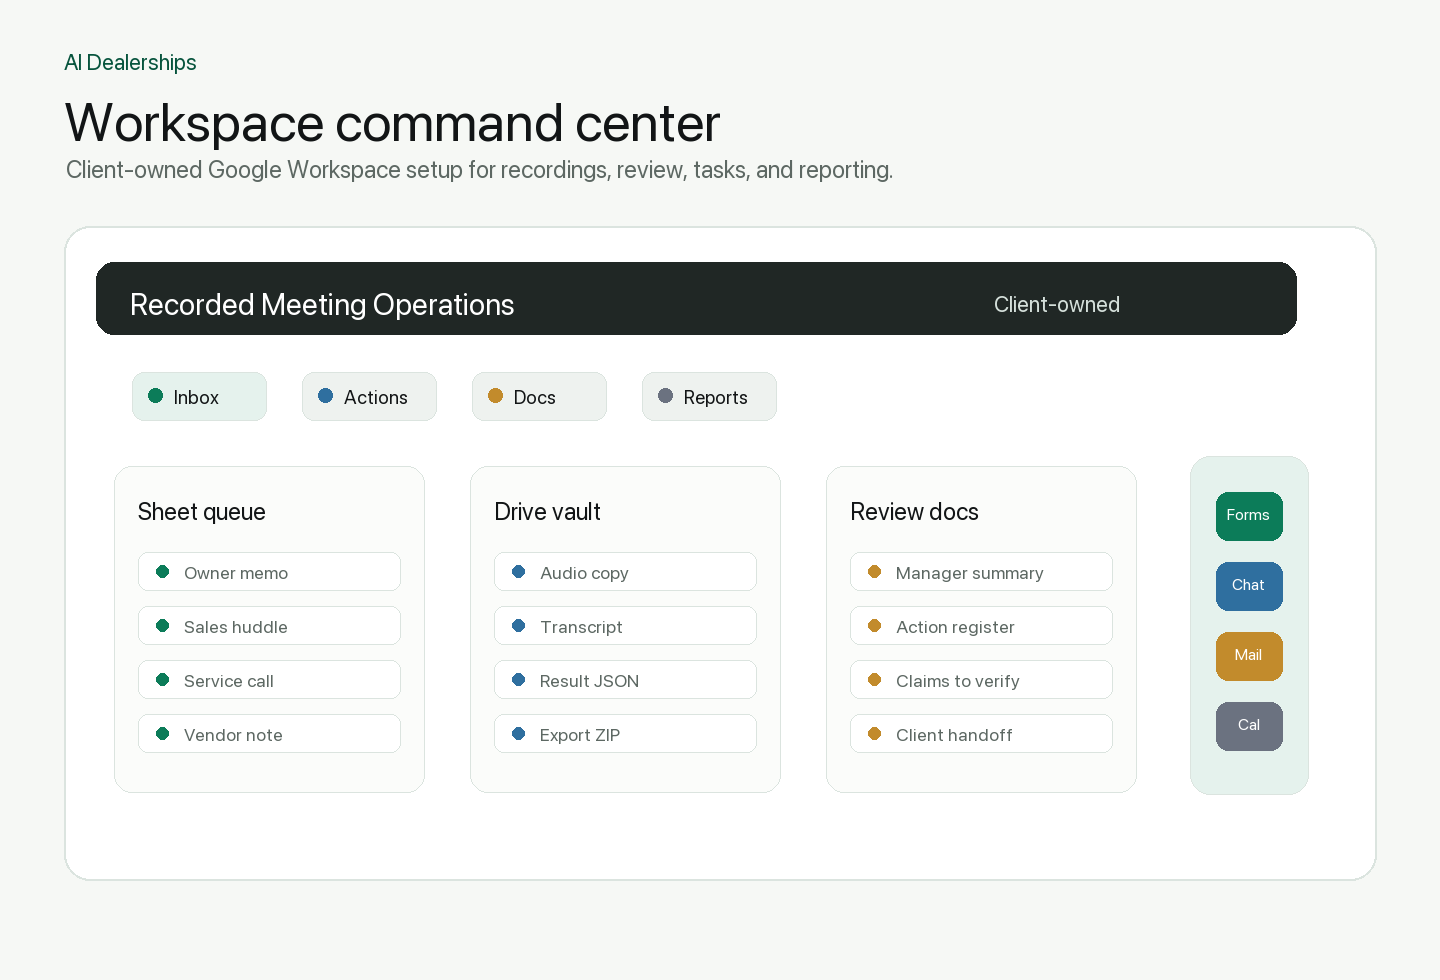Open the Export ZIP item
The width and height of the screenshot is (1440, 980).
tap(625, 734)
